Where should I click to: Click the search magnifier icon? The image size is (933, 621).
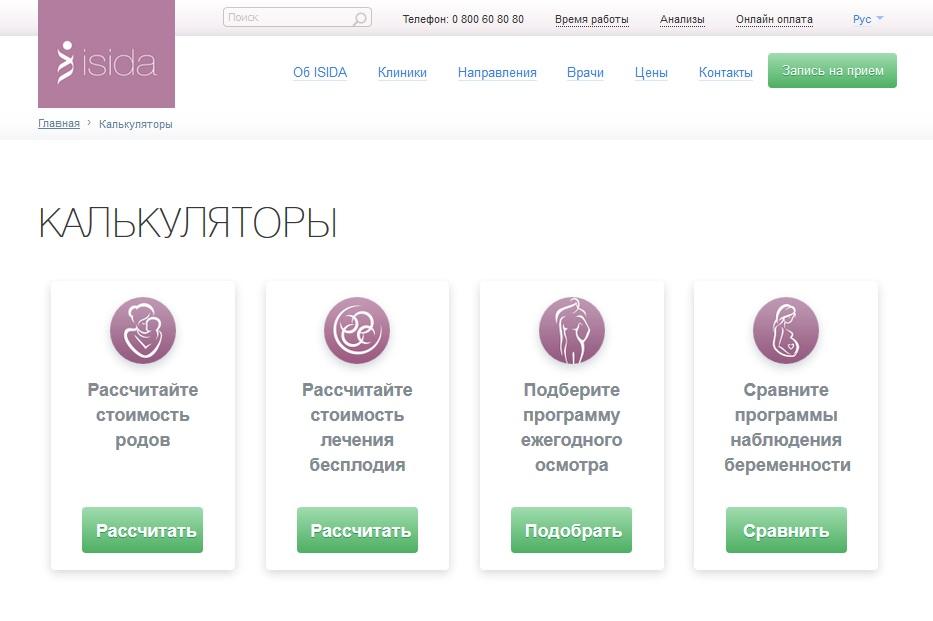pyautogui.click(x=359, y=18)
